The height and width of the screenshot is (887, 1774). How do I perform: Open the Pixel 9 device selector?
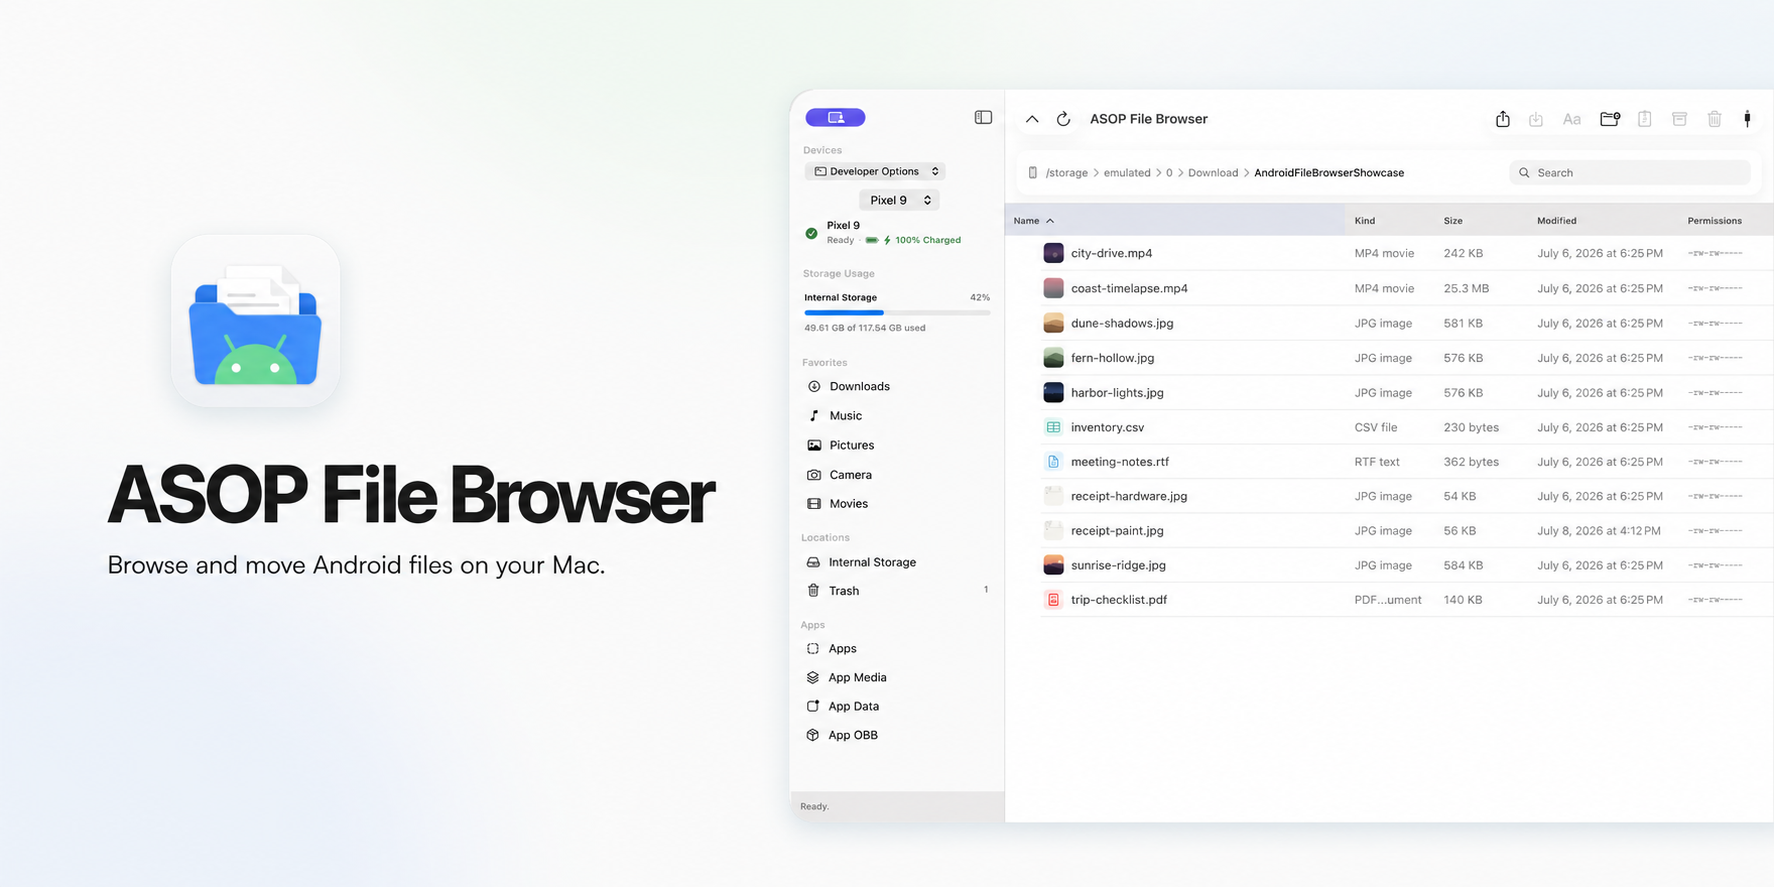click(899, 200)
